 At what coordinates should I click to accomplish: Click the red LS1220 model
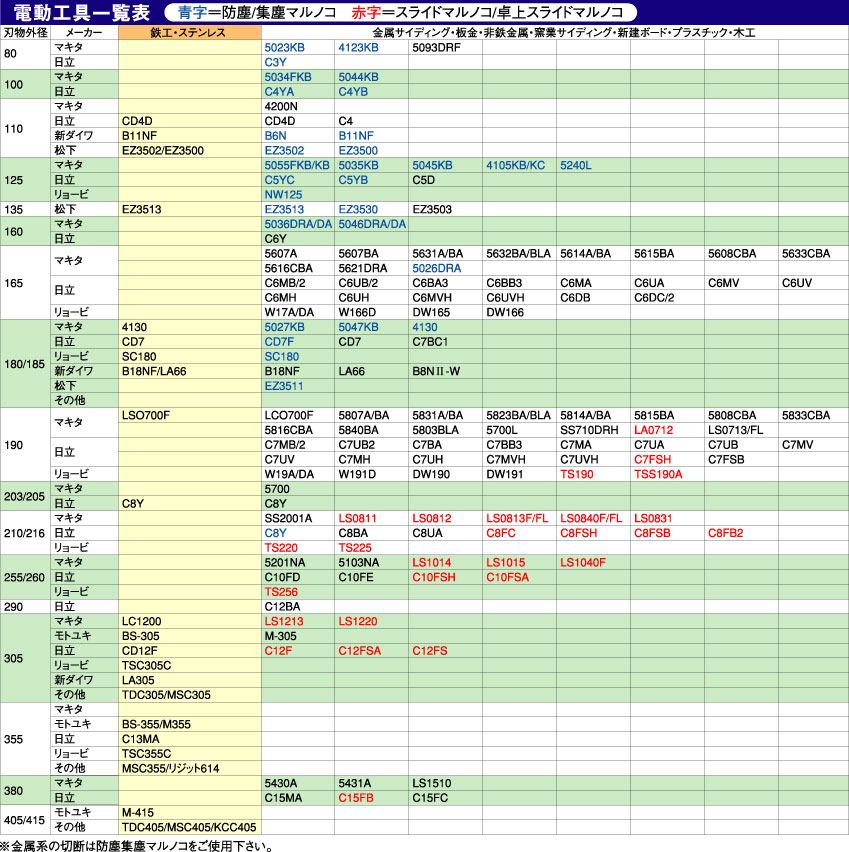[358, 621]
